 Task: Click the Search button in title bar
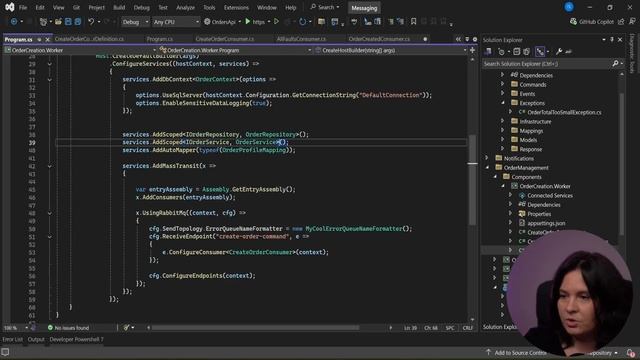click(325, 7)
